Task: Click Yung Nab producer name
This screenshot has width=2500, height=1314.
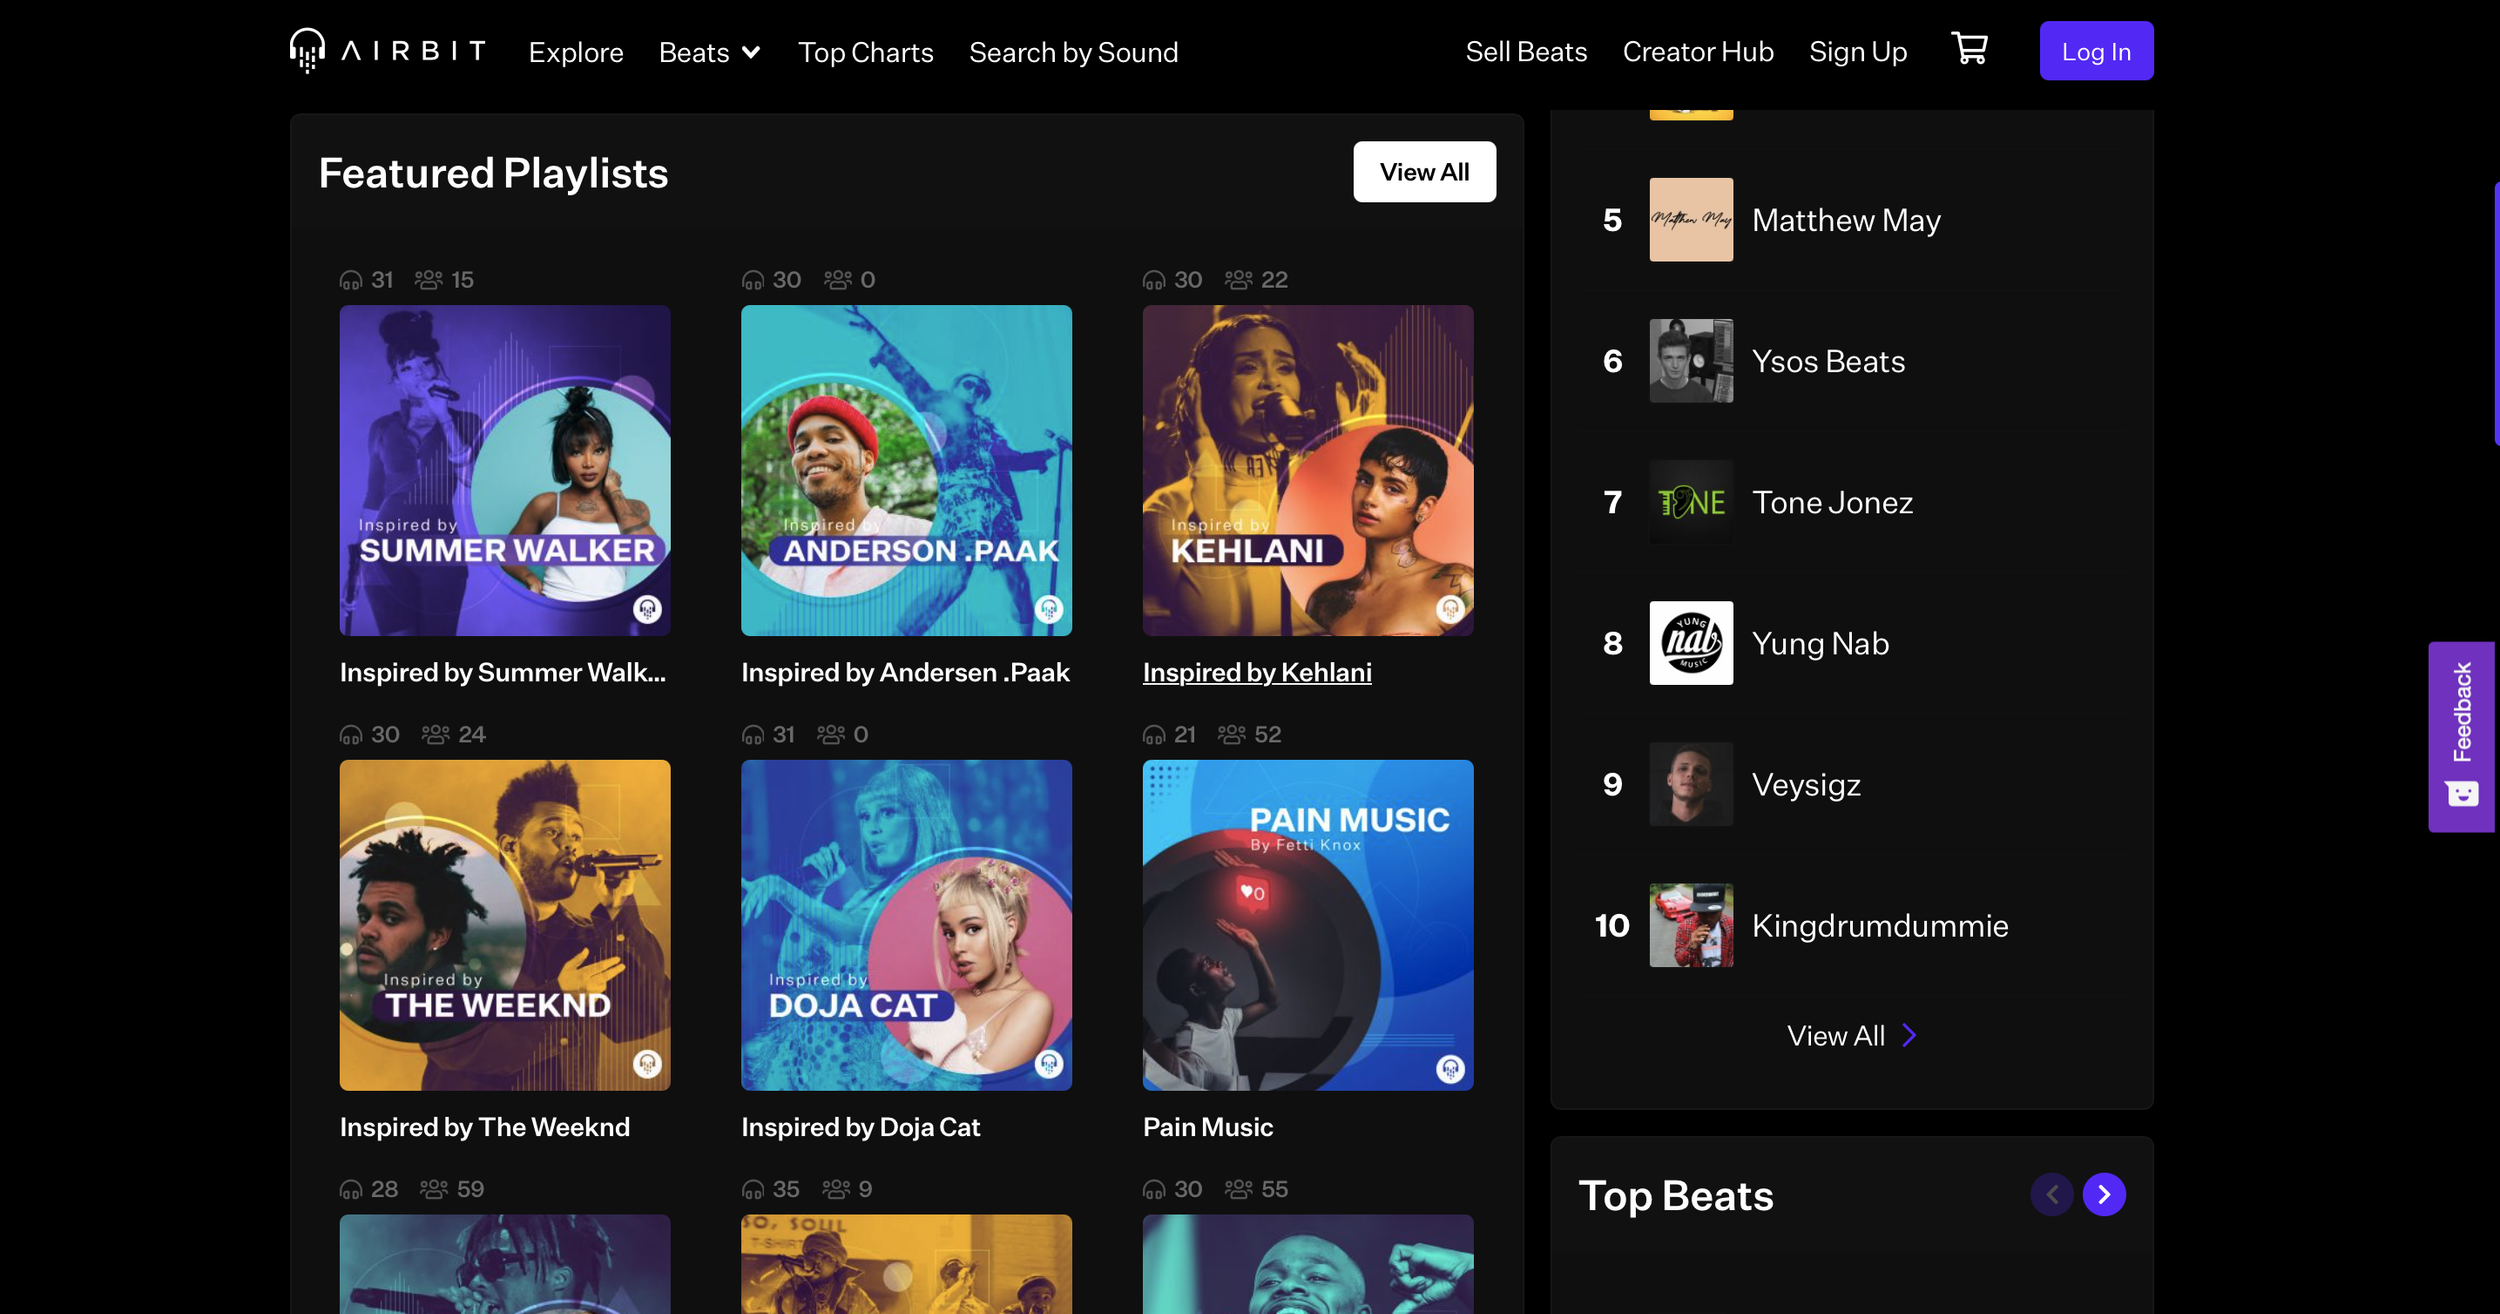Action: [x=1821, y=643]
